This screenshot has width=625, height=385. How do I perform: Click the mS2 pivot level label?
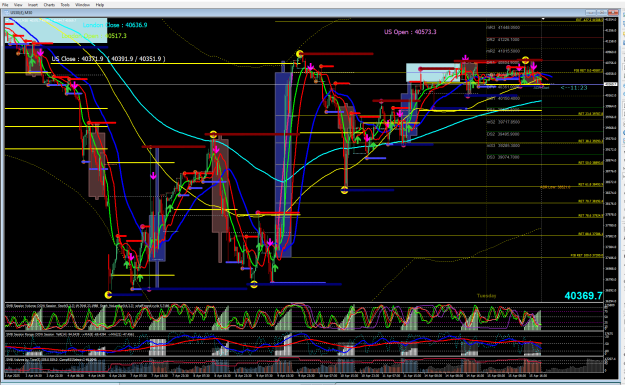click(503, 122)
